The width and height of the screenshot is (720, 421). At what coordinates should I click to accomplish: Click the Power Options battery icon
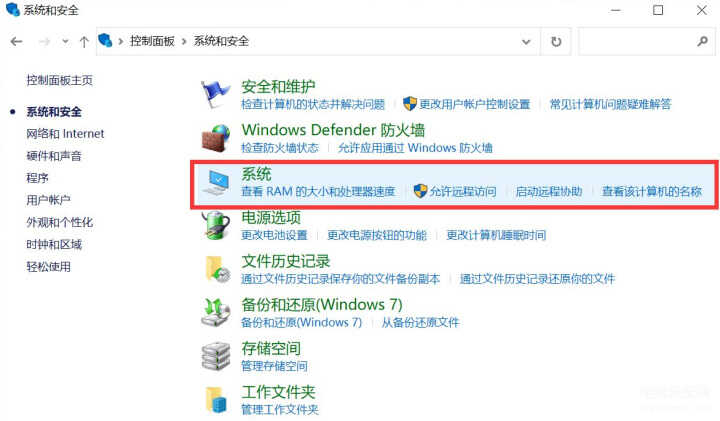(x=216, y=225)
